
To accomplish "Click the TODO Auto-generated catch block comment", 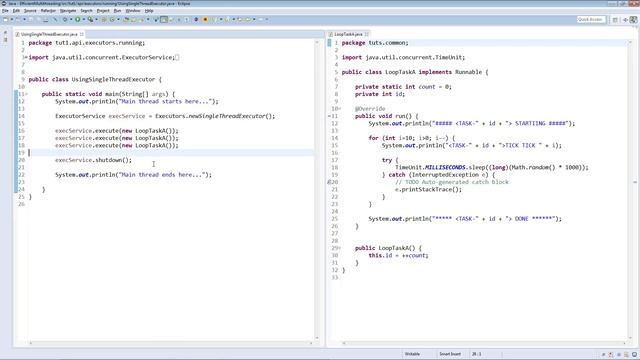I will coord(452,182).
